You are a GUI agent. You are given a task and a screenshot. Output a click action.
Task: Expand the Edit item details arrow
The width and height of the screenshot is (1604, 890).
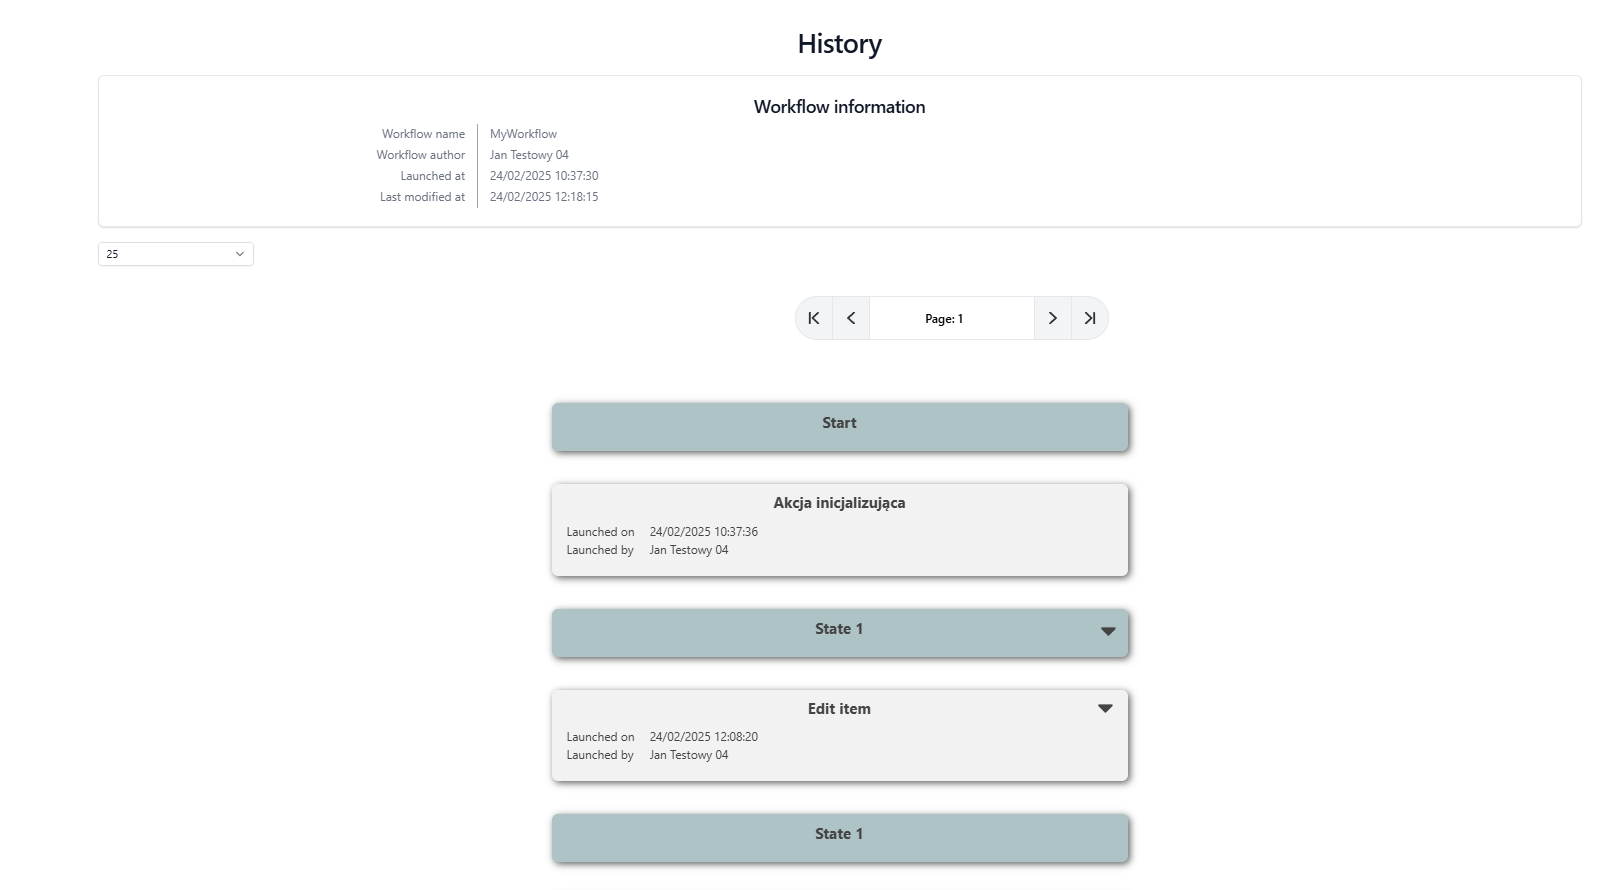pos(1105,708)
